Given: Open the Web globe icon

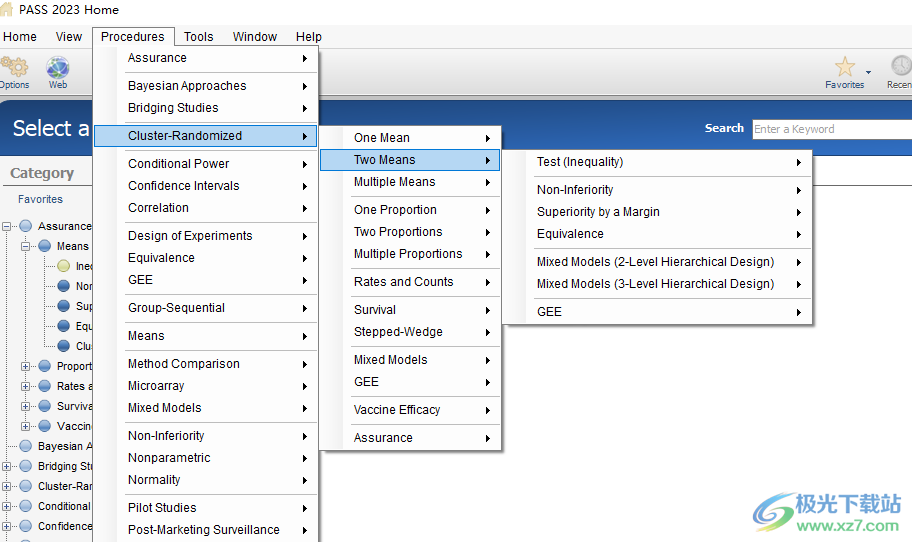Looking at the screenshot, I should point(58,67).
